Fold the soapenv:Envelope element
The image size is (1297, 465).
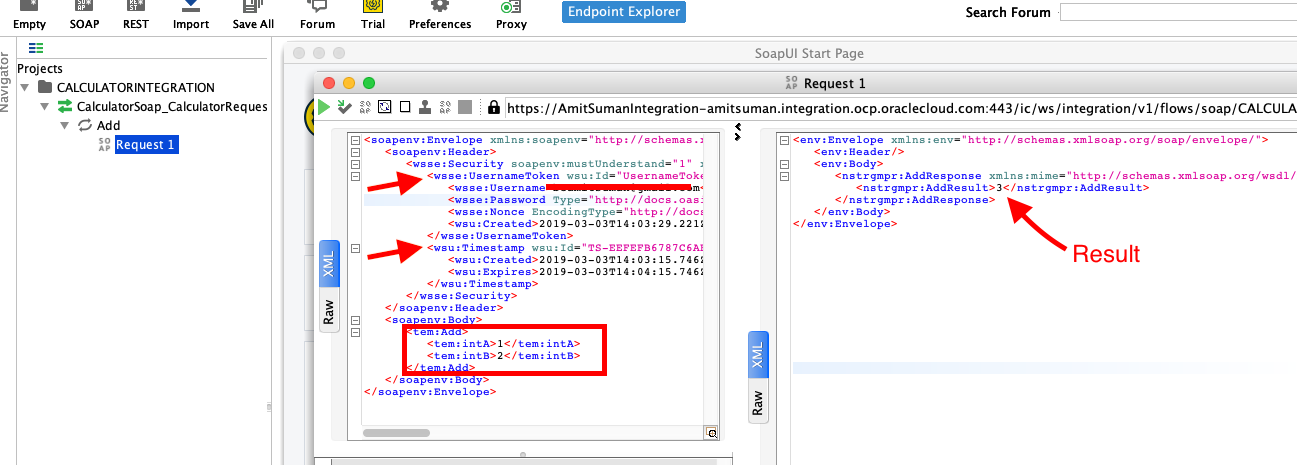[356, 141]
